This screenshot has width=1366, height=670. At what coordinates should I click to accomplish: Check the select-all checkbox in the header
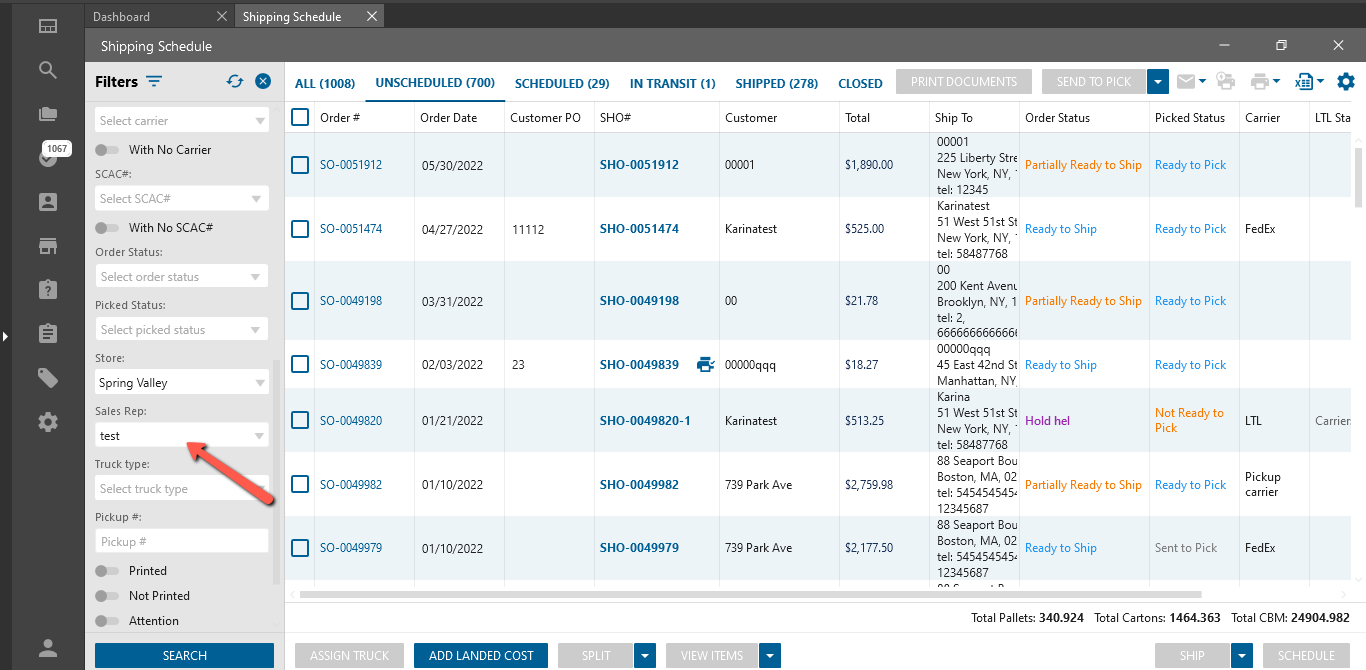300,117
